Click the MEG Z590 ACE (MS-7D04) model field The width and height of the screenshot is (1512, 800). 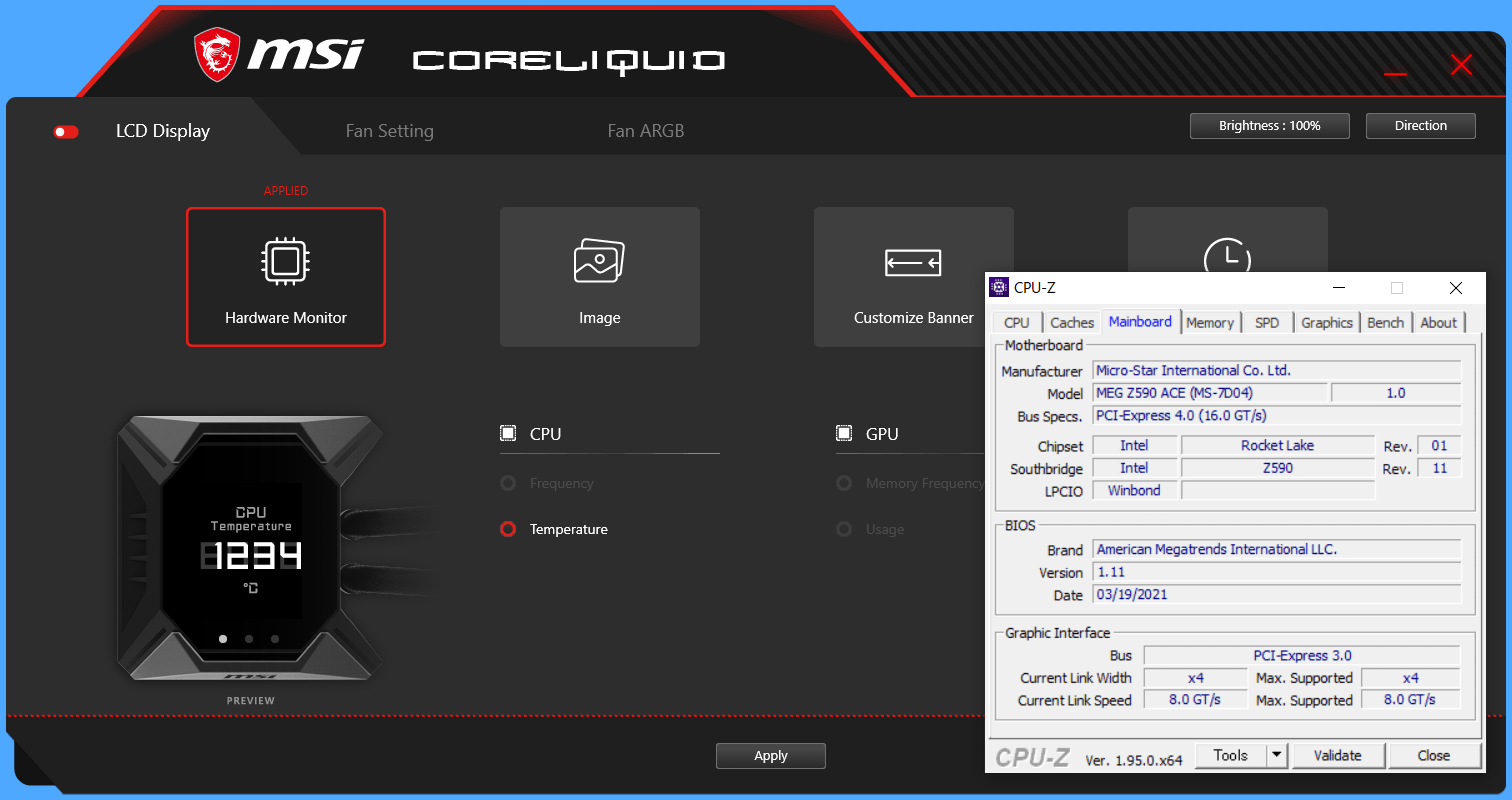coord(1210,393)
